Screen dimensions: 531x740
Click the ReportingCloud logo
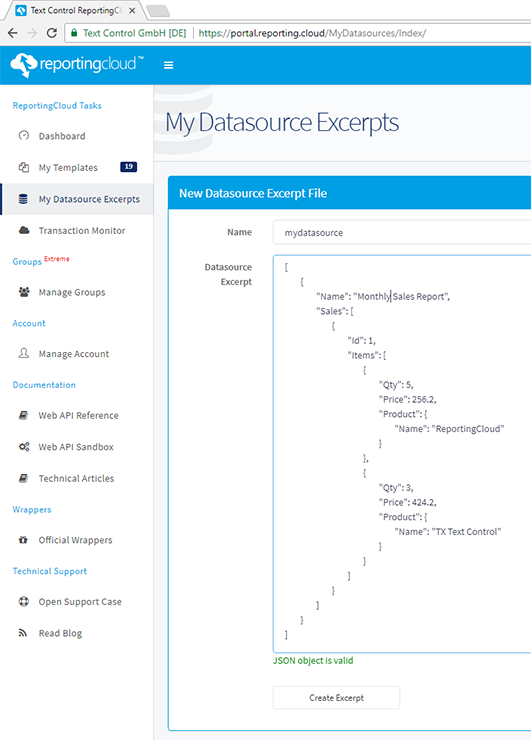pos(76,65)
